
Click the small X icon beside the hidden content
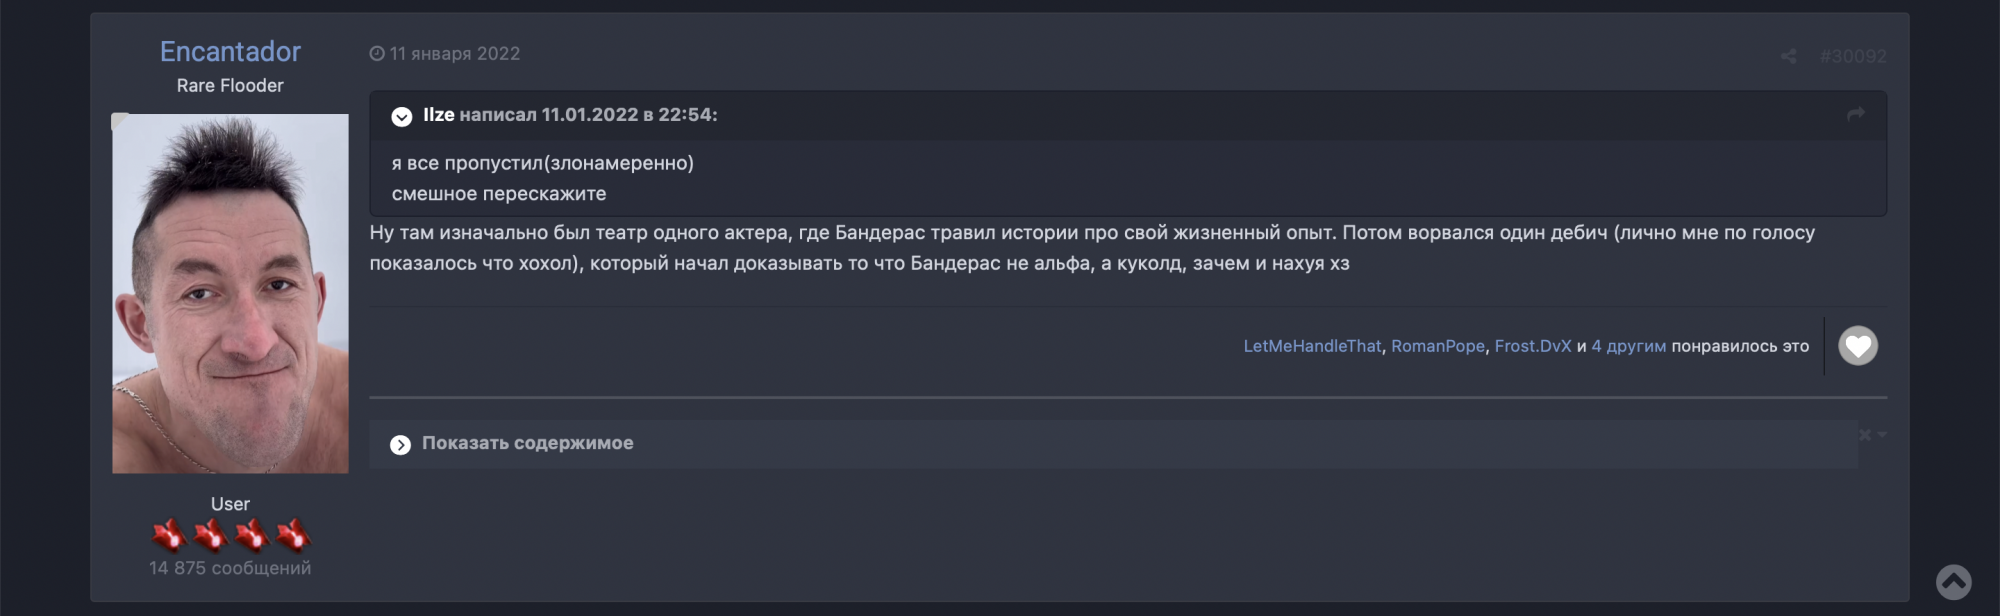pos(1865,435)
